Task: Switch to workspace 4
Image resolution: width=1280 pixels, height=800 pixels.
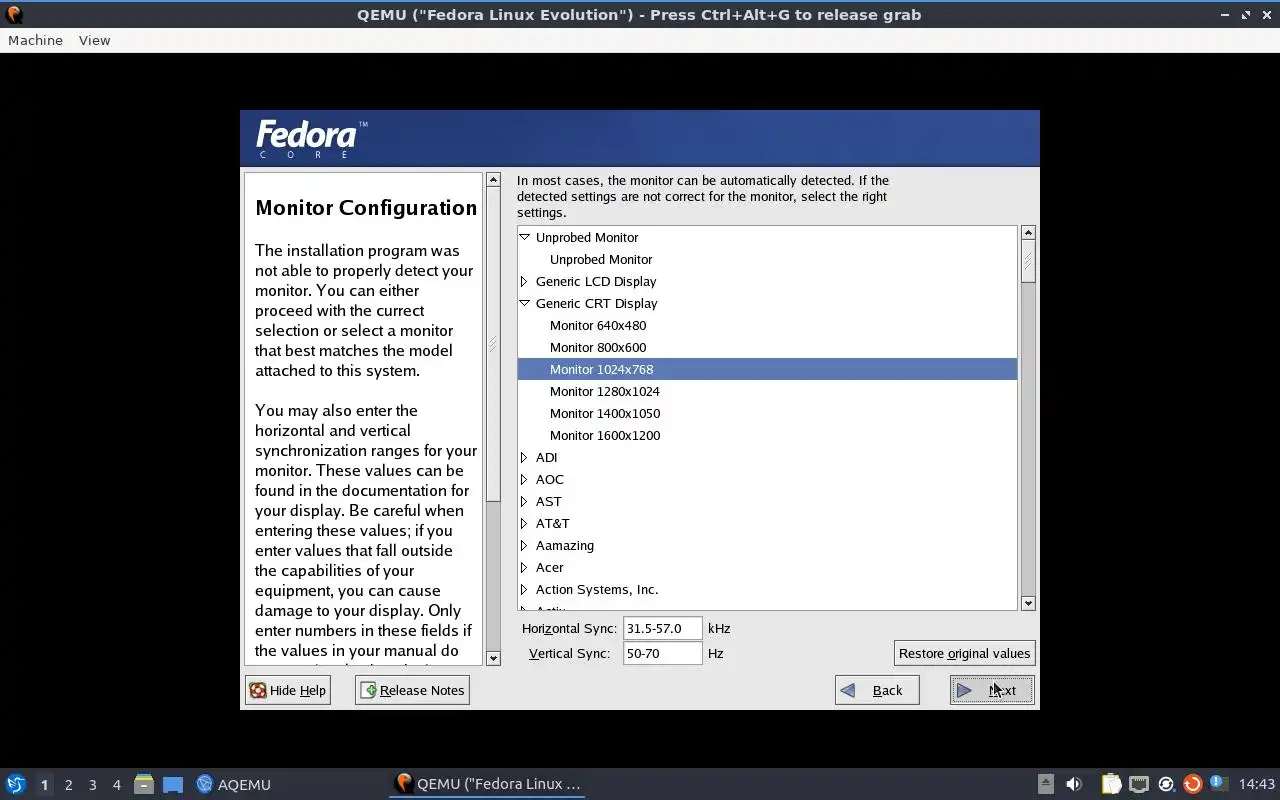Action: pos(116,784)
